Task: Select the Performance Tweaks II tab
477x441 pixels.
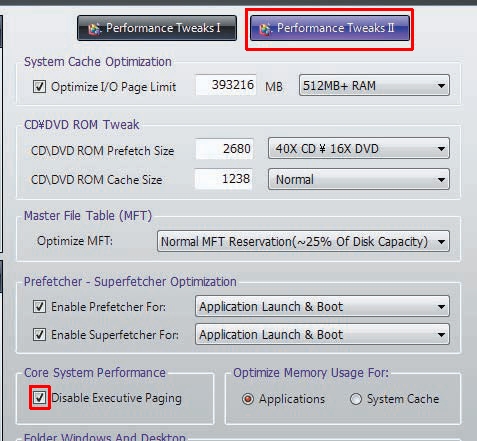Action: coord(330,28)
